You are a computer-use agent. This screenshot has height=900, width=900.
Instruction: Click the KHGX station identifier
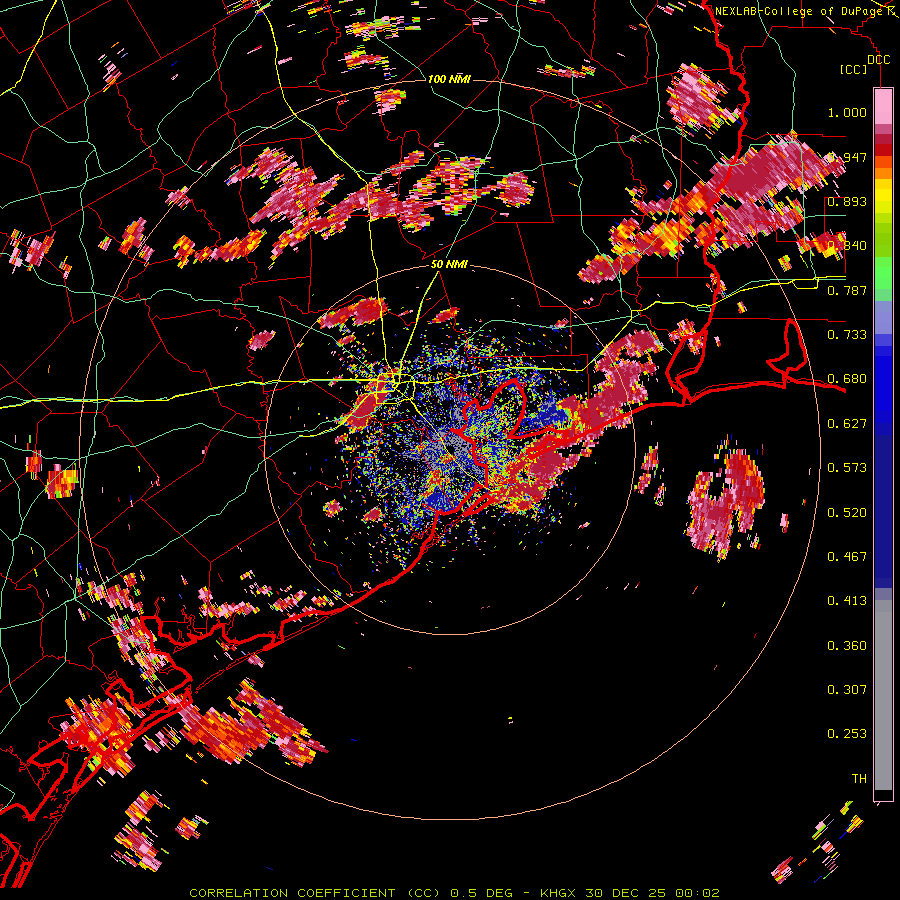[559, 893]
